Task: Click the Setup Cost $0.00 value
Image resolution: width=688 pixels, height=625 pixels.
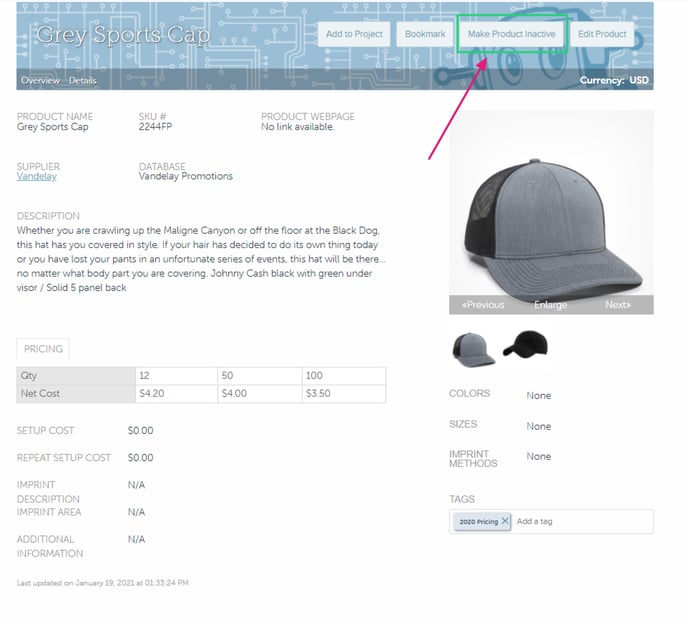Action: 140,431
